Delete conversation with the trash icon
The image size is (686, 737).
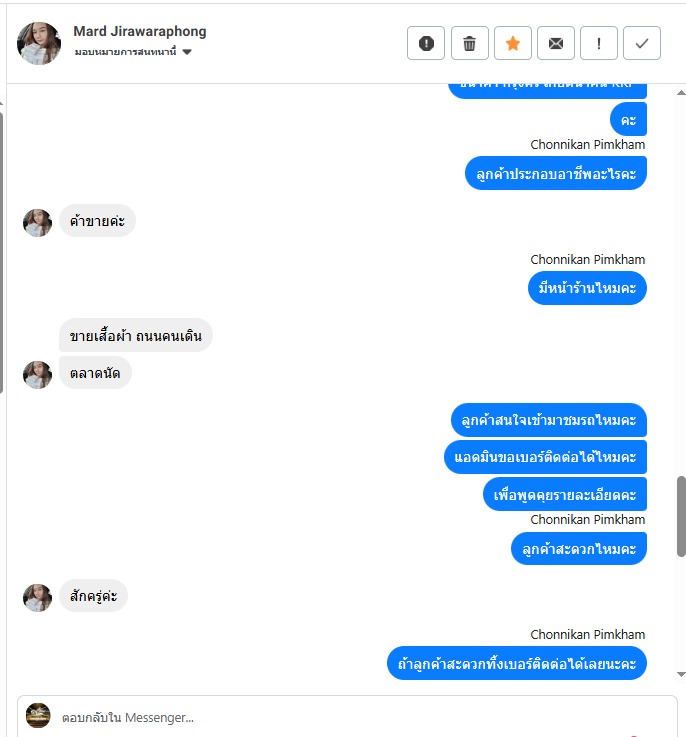click(x=469, y=43)
